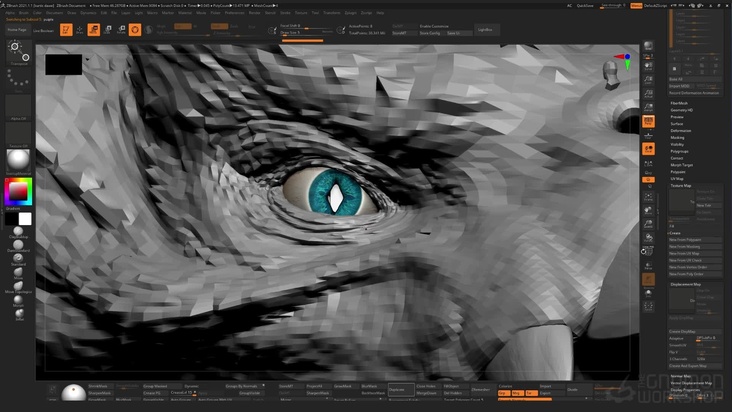Image resolution: width=732 pixels, height=412 pixels.
Task: Click the Frame icon on right shelf
Action: pos(648,197)
